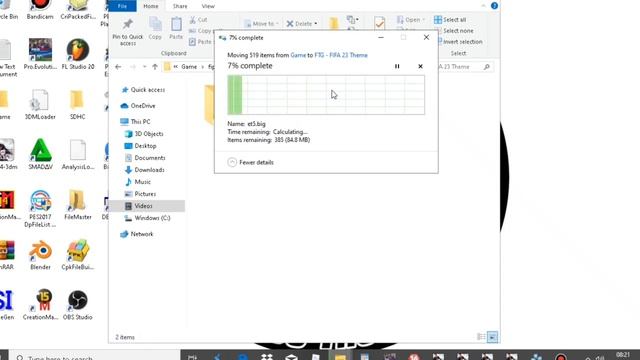Go up one folder level
Image resolution: width=640 pixels, height=360 pixels.
pyautogui.click(x=155, y=67)
